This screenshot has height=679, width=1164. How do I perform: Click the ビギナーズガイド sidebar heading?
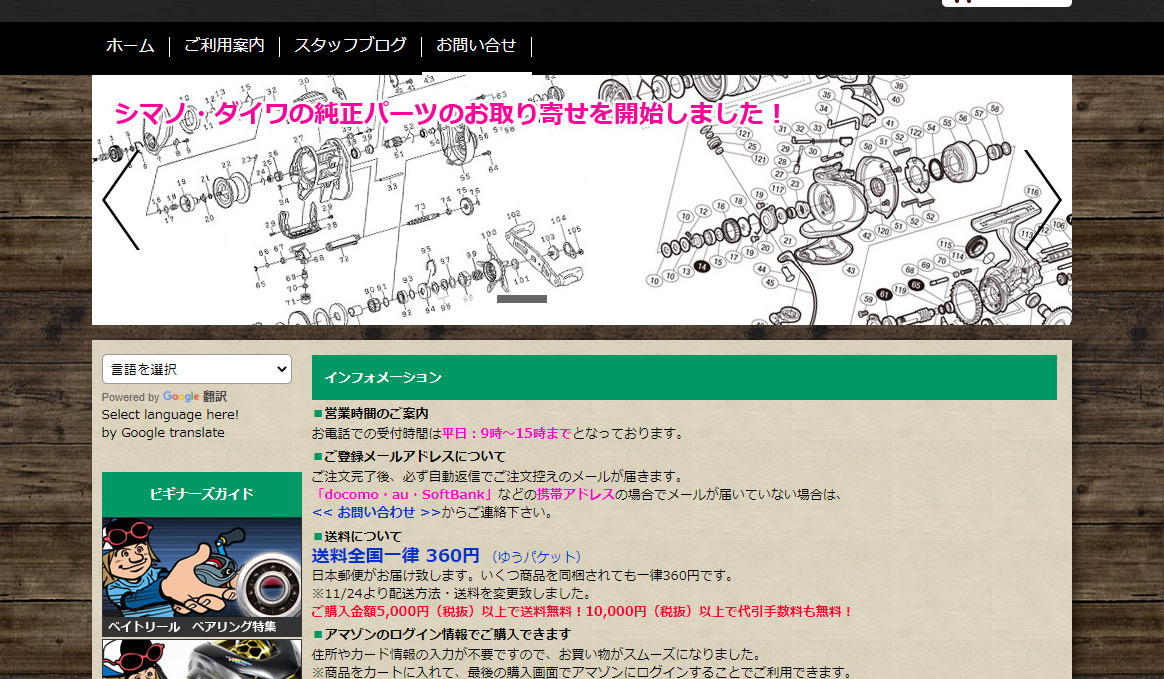(x=202, y=494)
